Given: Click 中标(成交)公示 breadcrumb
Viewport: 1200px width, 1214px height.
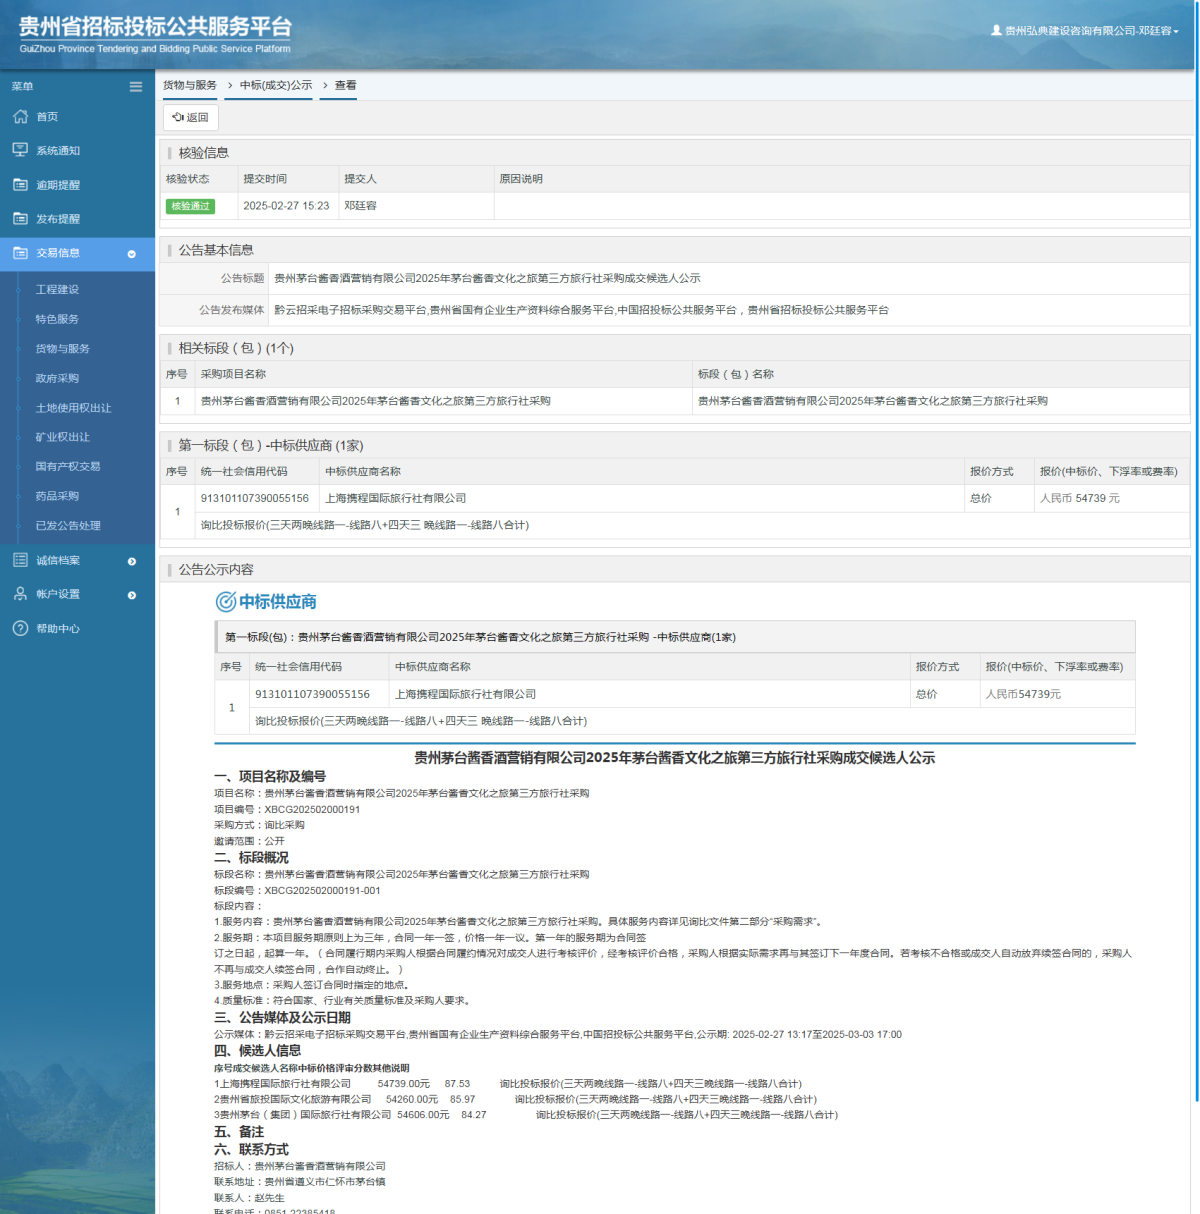Looking at the screenshot, I should [276, 85].
